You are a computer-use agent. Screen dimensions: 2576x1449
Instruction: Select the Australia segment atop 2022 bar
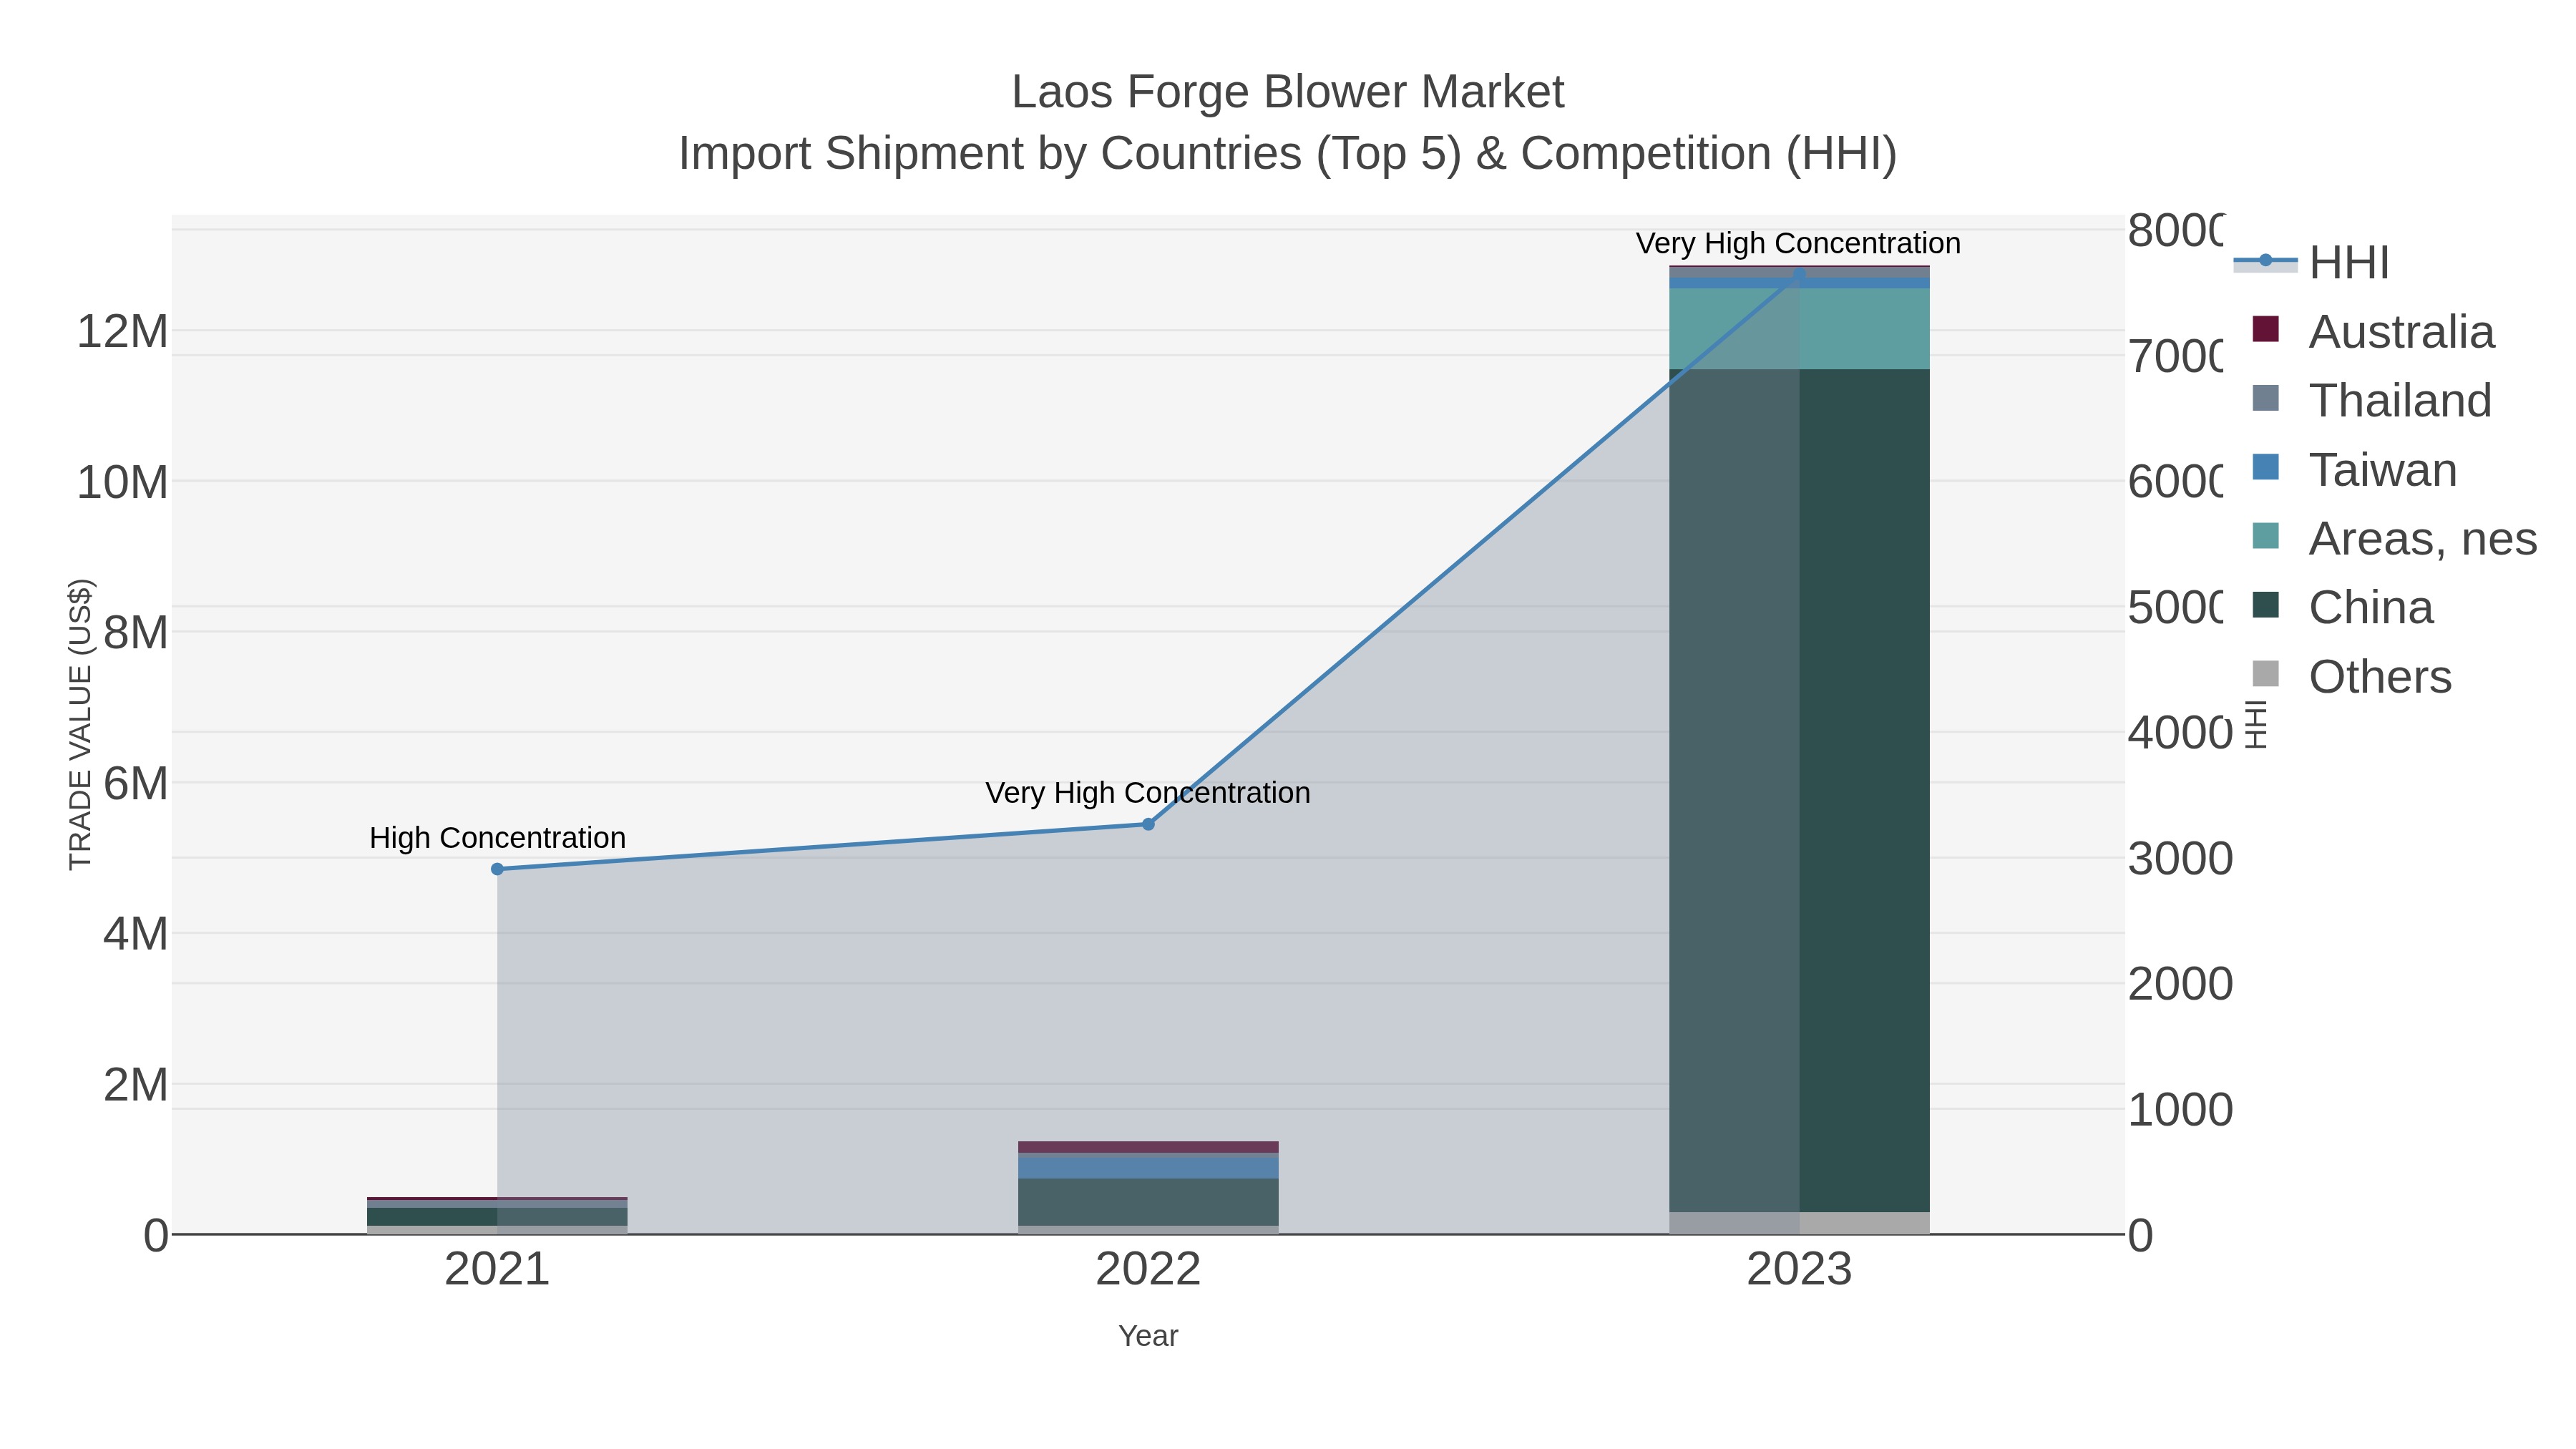point(1148,1147)
